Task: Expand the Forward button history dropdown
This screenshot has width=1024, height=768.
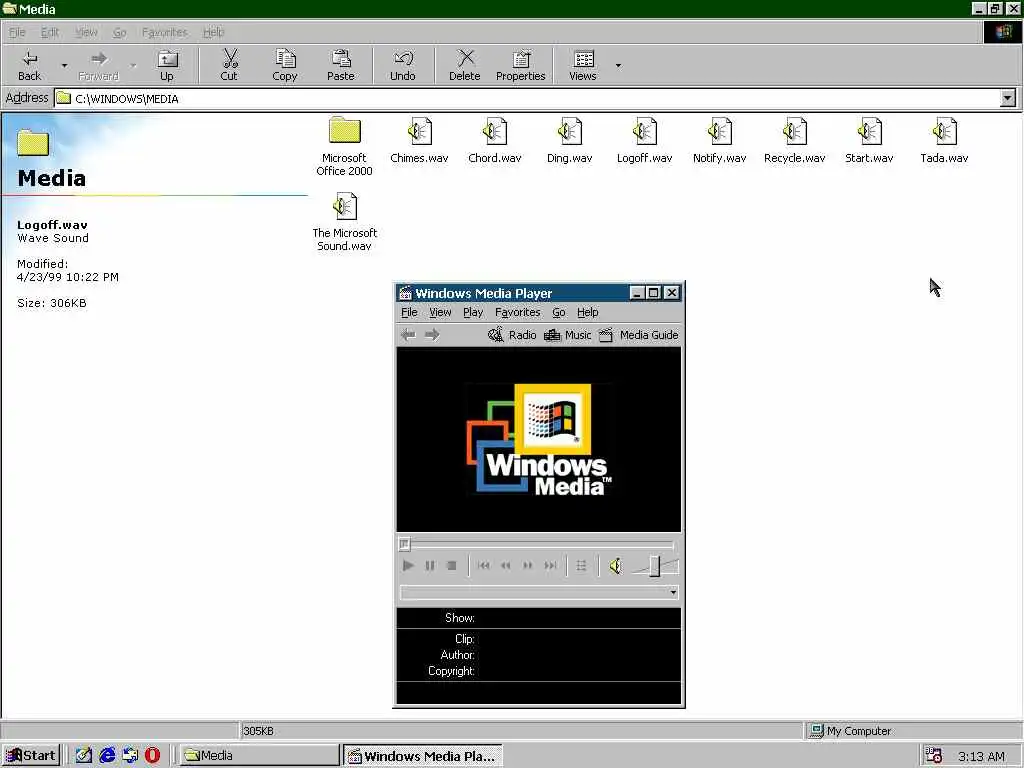Action: [x=133, y=65]
